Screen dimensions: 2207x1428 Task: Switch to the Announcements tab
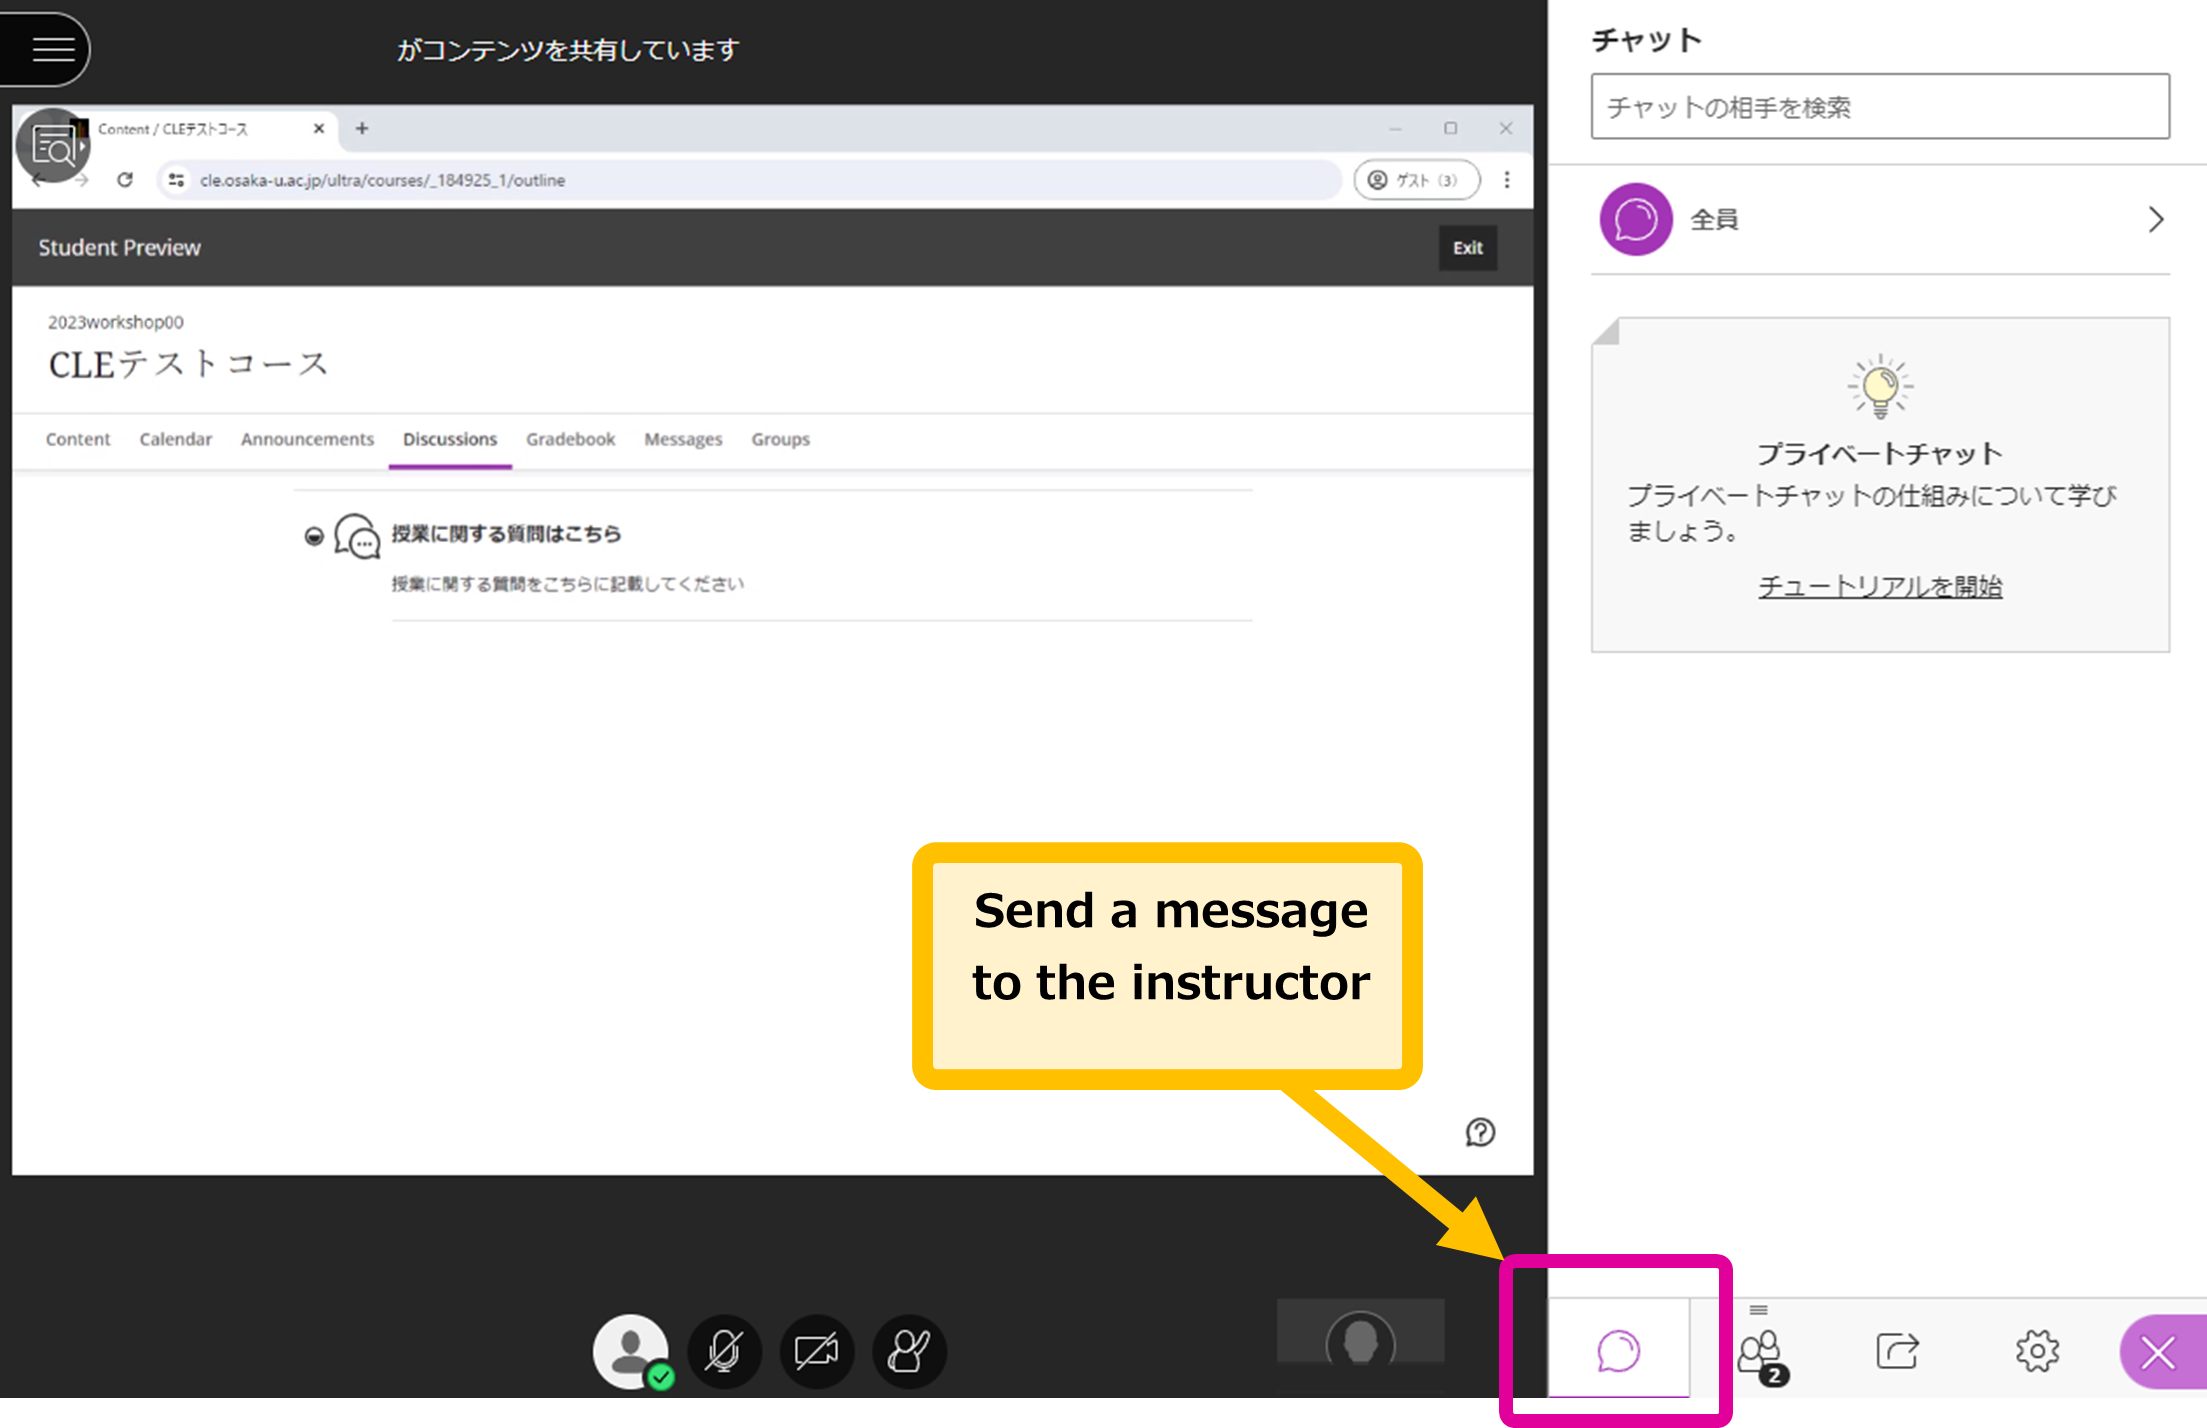(x=307, y=439)
